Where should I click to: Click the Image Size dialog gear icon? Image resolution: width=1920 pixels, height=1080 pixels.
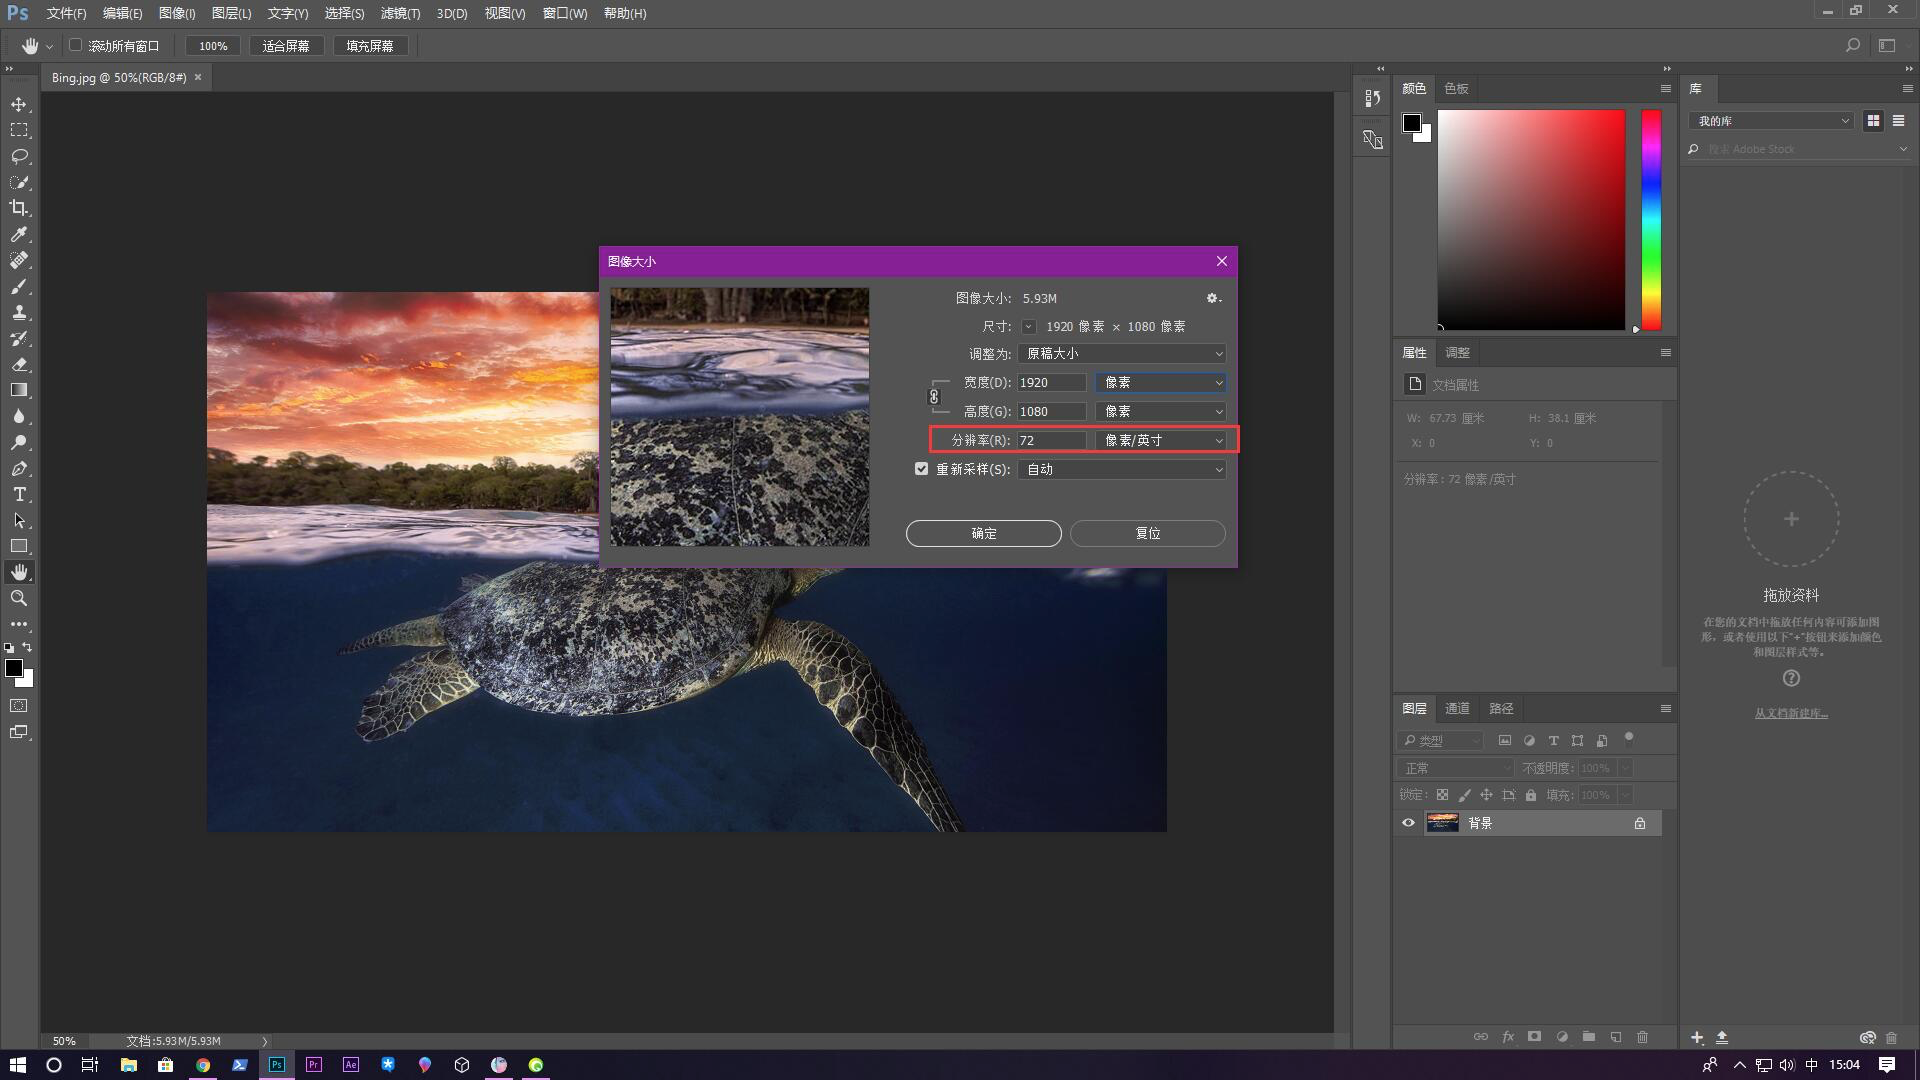pyautogui.click(x=1212, y=298)
